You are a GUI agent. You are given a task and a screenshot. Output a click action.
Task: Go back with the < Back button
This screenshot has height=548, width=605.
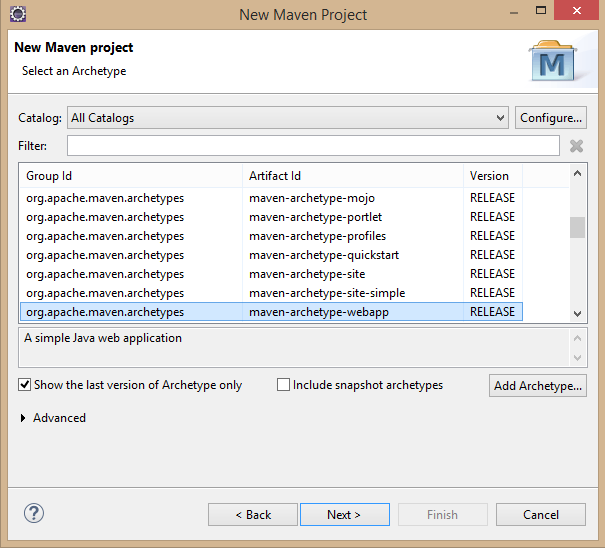pos(253,514)
